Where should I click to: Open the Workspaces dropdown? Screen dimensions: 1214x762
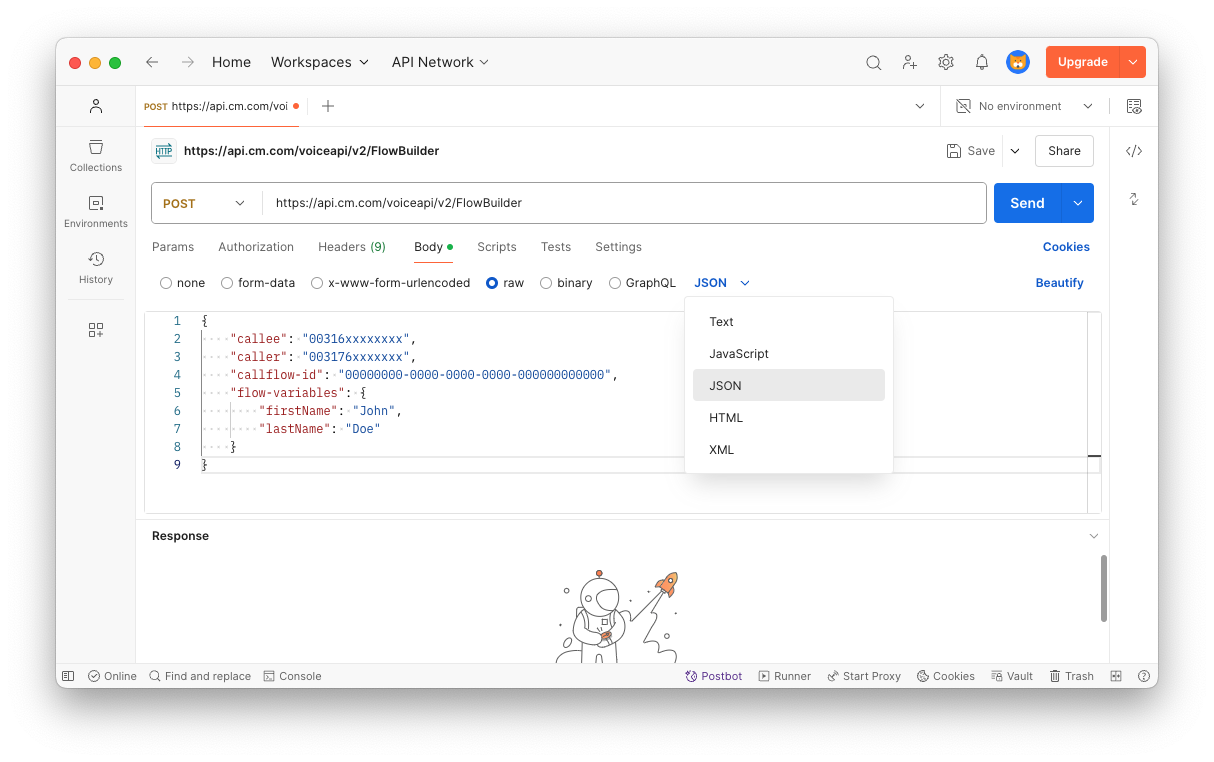pos(320,62)
